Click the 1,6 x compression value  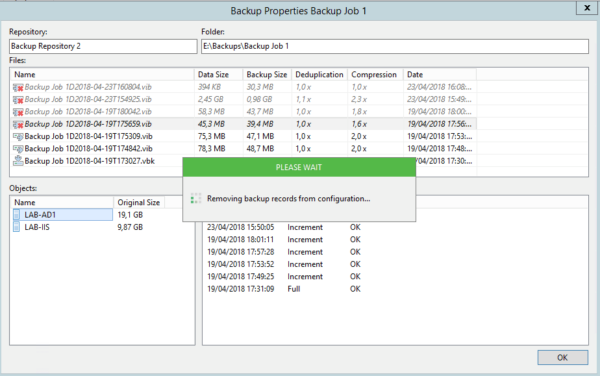pos(359,124)
